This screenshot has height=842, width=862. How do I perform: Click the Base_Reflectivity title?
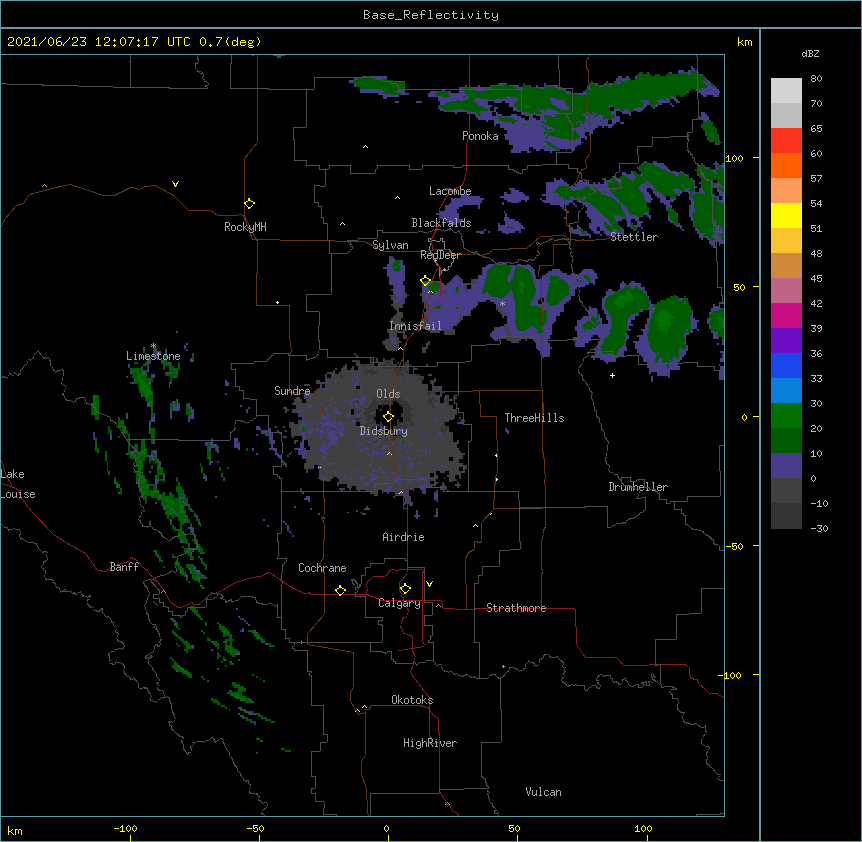[x=431, y=15]
